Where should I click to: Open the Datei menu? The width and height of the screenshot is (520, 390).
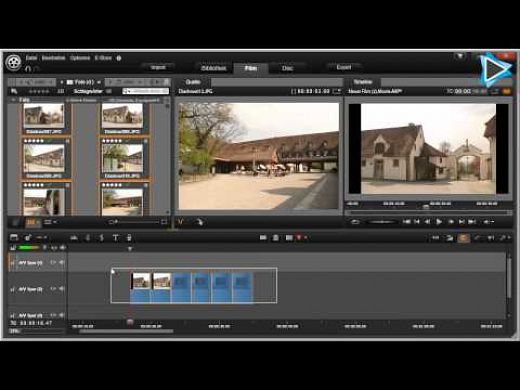[x=31, y=58]
